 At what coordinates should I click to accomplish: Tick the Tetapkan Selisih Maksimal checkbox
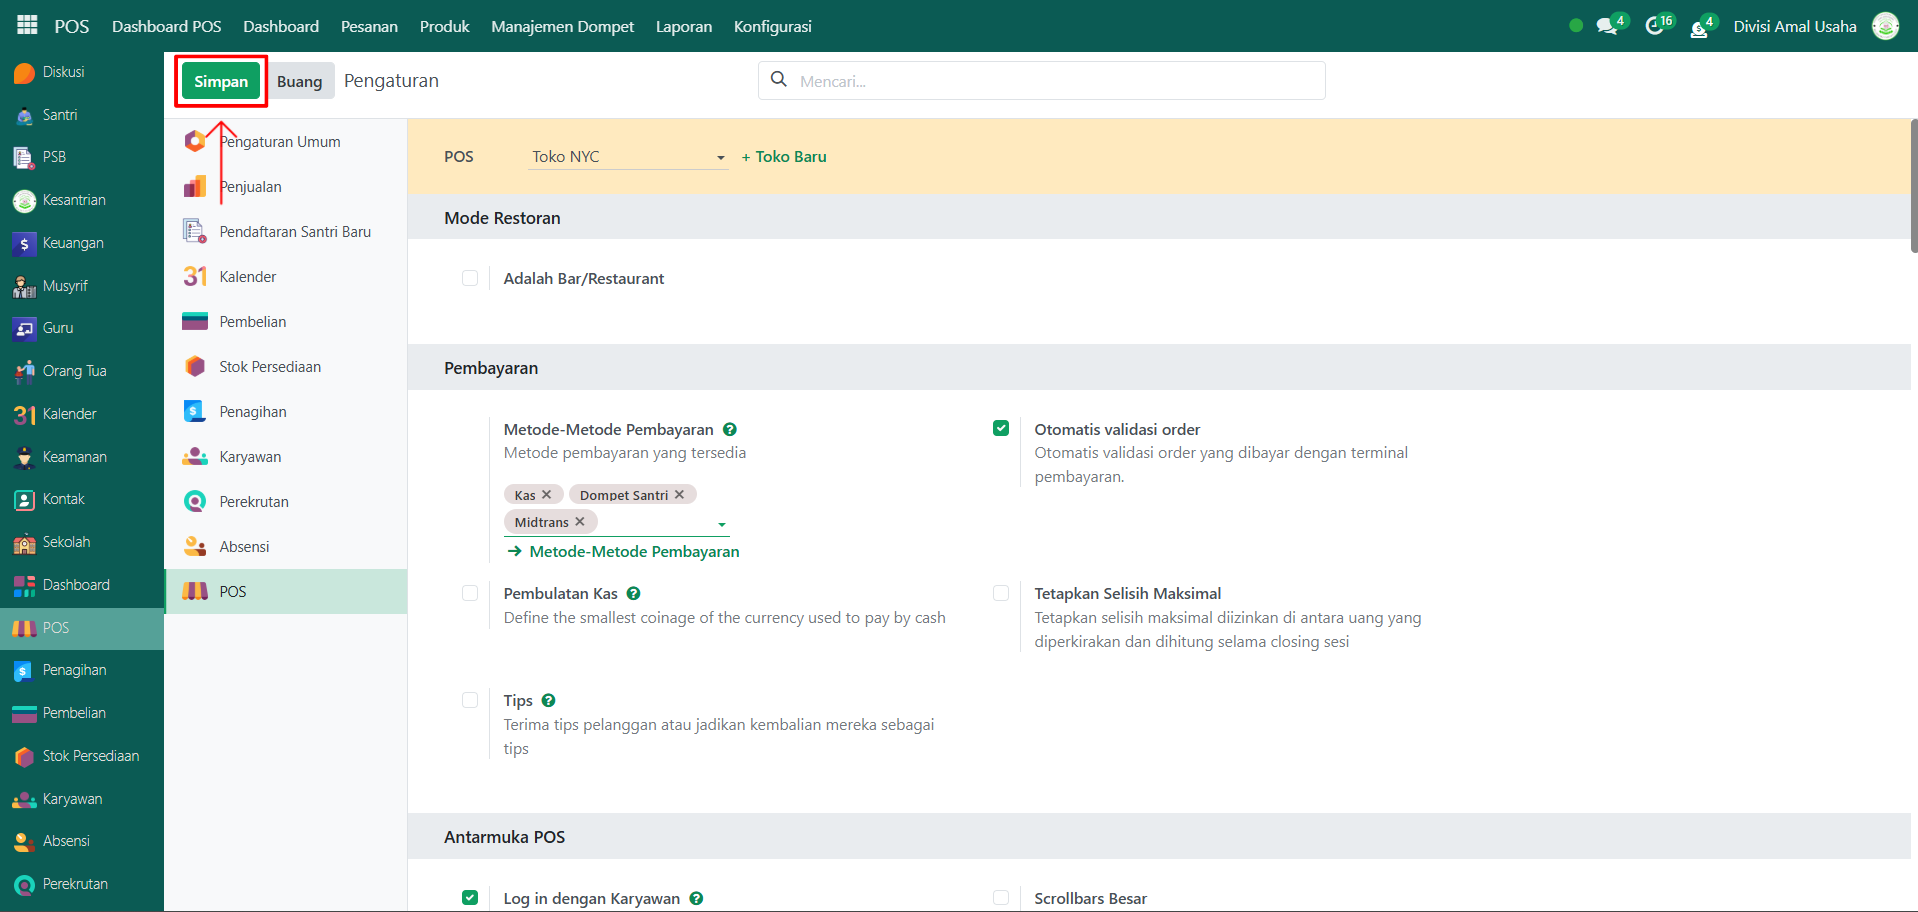(x=1001, y=593)
